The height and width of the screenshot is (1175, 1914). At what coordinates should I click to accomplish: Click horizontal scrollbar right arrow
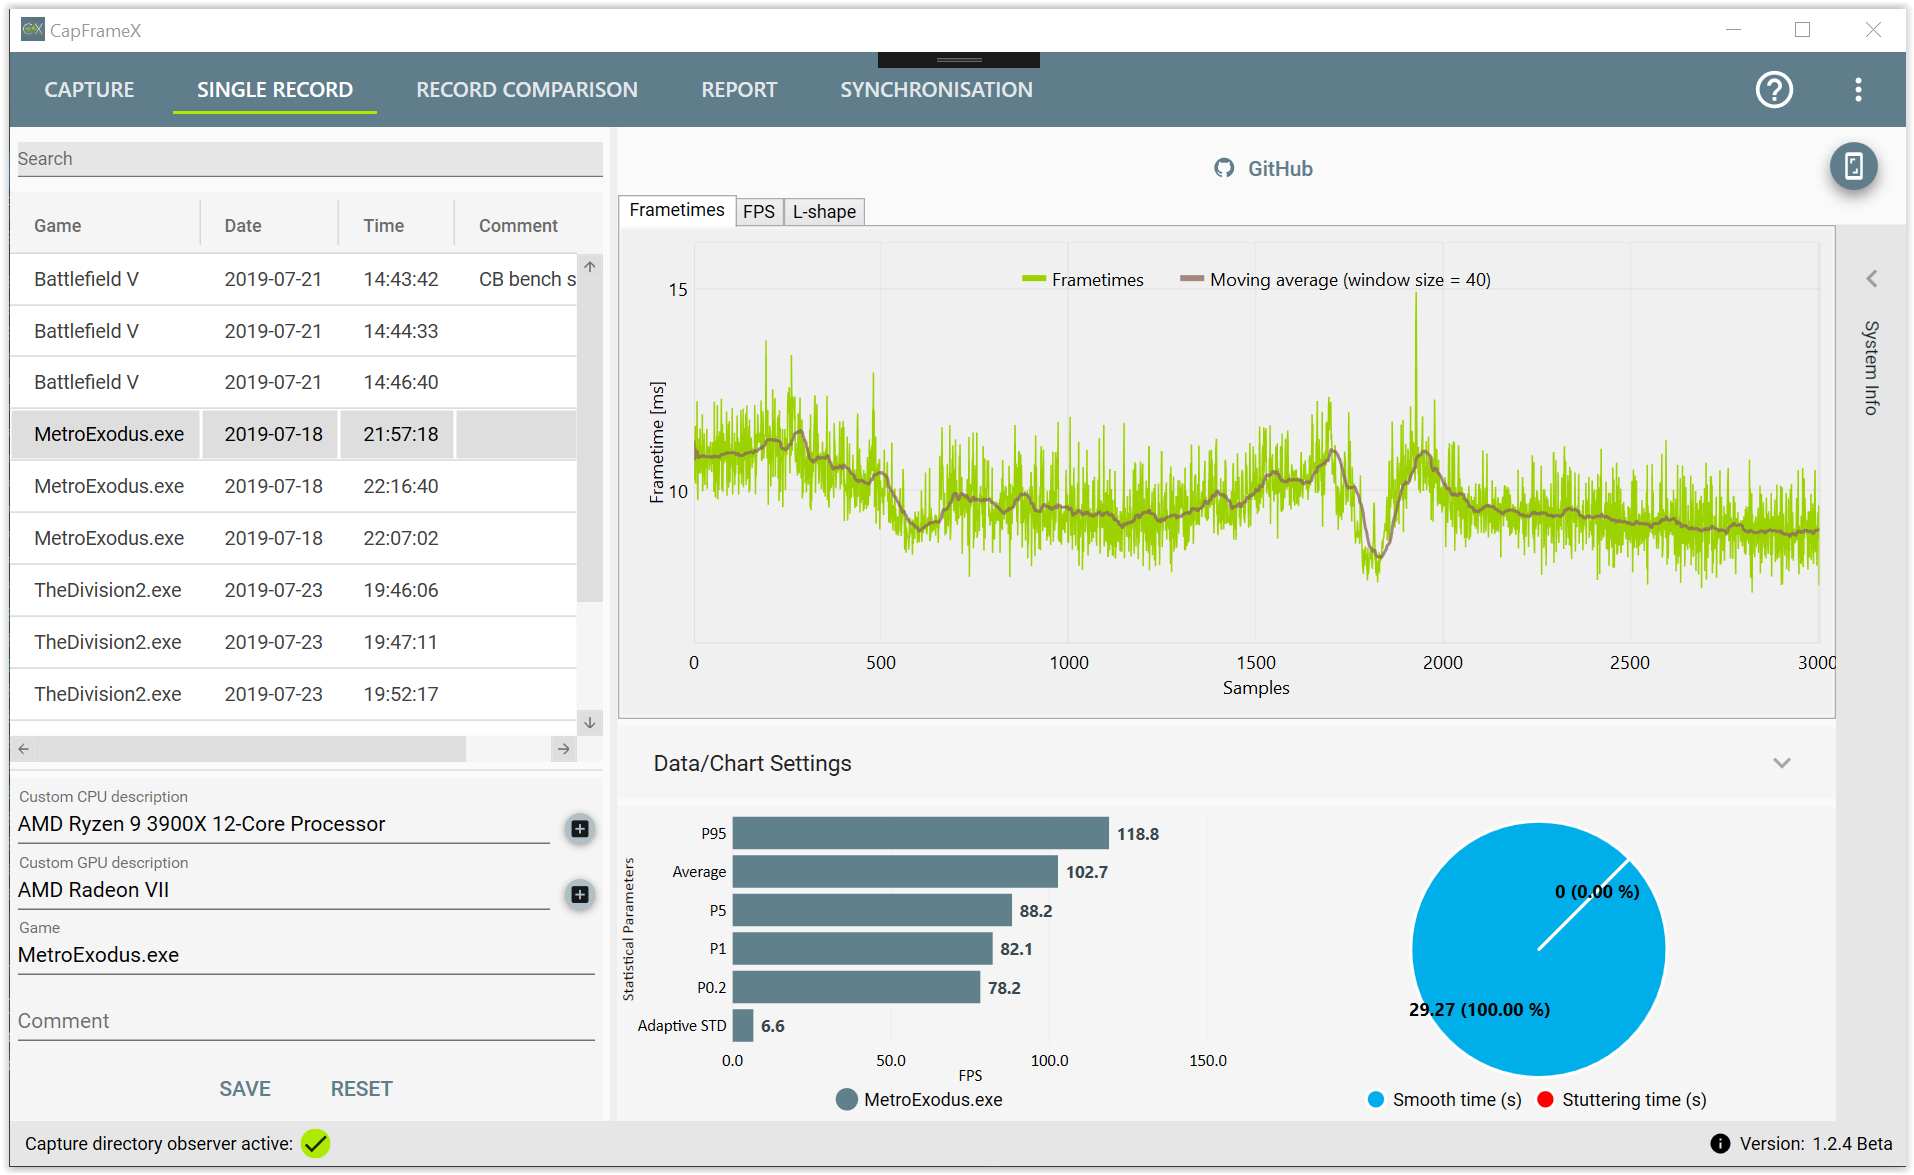[x=564, y=749]
